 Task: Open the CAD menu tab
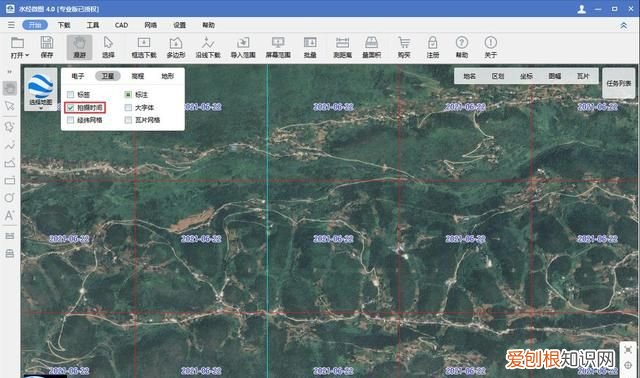[x=121, y=25]
